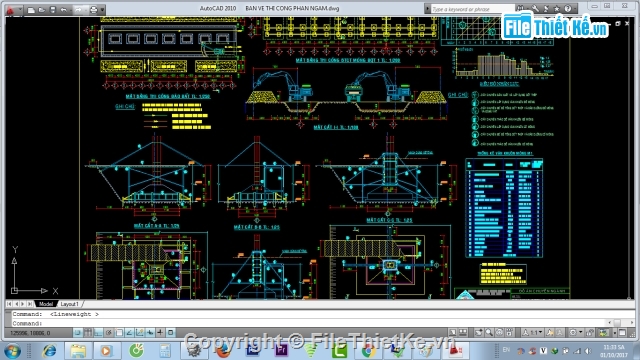Click the Zoom magnifier in status bar
This screenshot has height=360, width=640.
tap(489, 333)
